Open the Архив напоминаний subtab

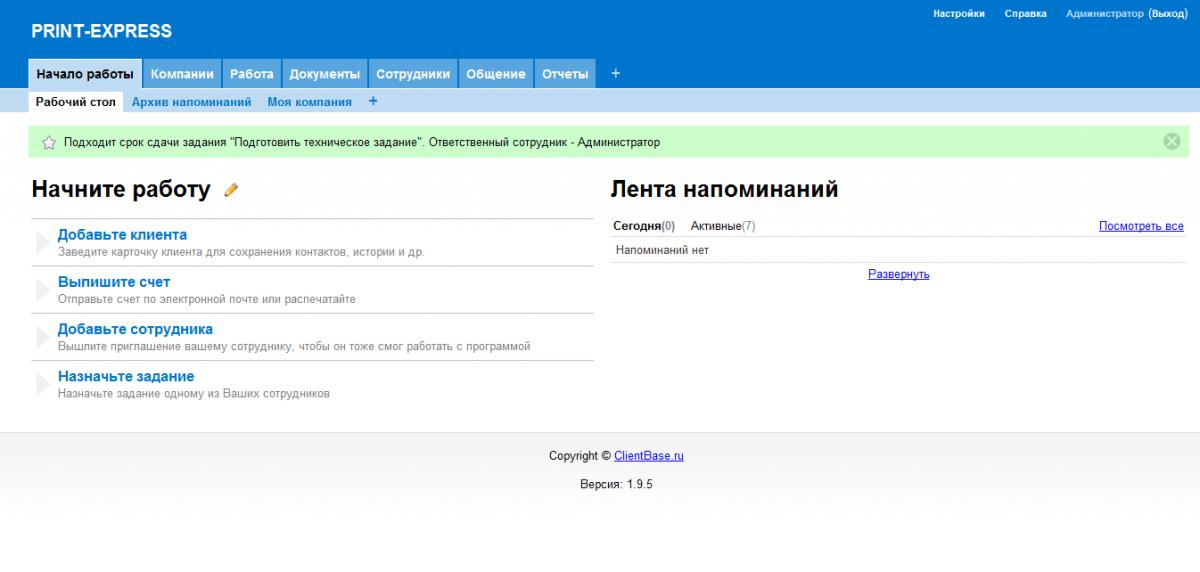pyautogui.click(x=191, y=102)
